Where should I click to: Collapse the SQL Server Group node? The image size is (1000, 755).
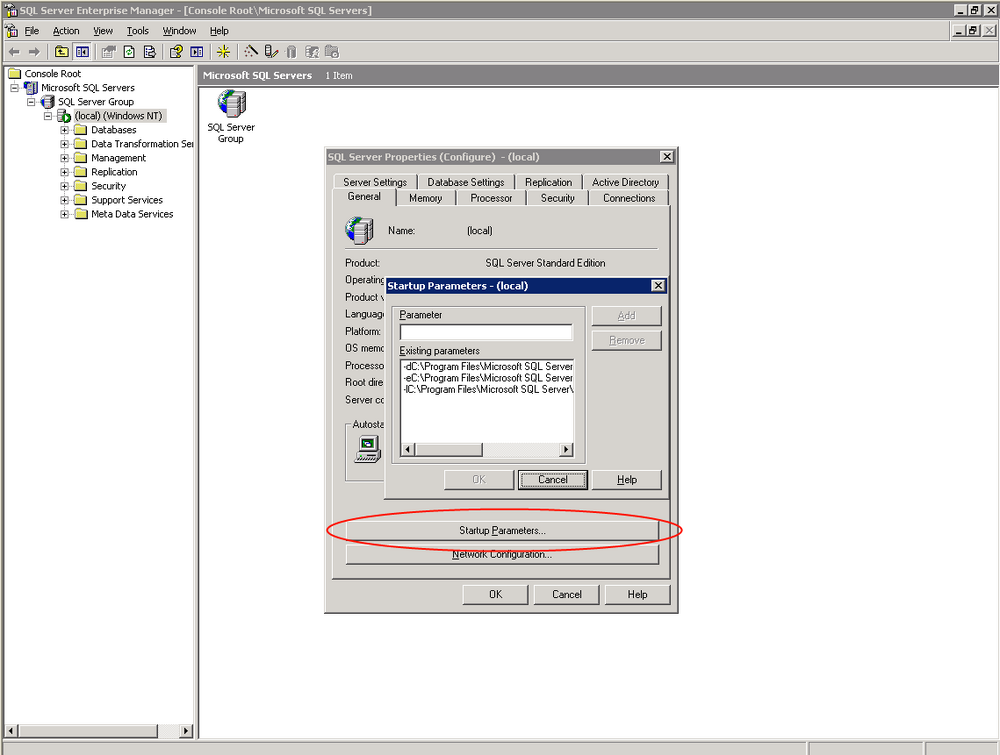pyautogui.click(x=31, y=101)
